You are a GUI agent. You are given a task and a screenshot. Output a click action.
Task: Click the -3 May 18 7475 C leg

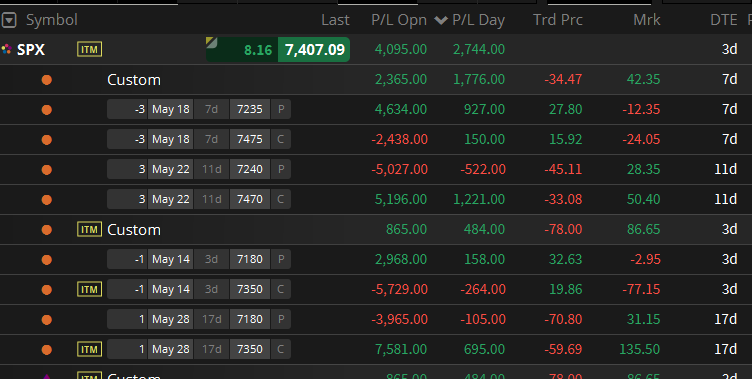pyautogui.click(x=199, y=139)
